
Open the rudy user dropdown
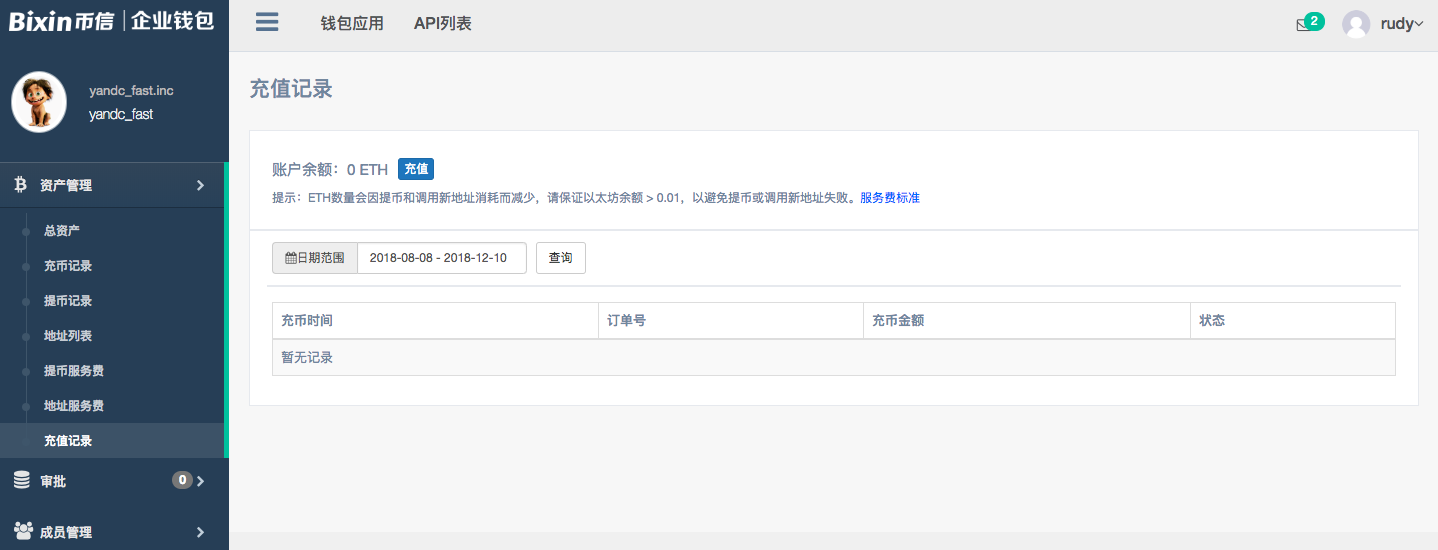pos(1402,24)
